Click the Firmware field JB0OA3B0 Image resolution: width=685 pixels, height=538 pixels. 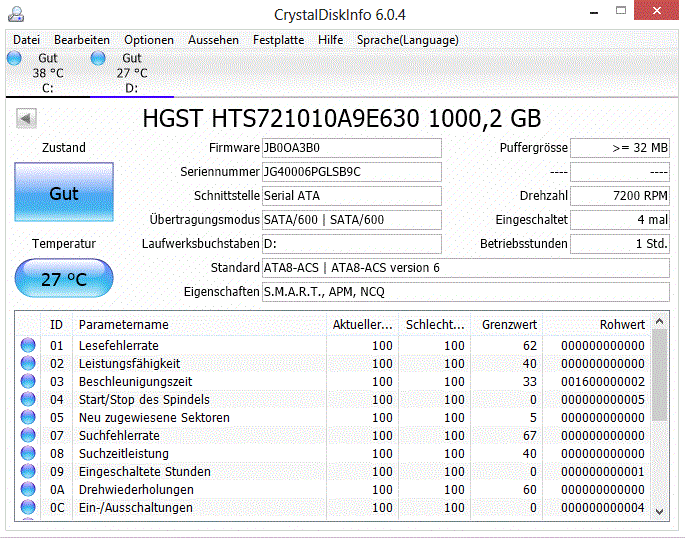pyautogui.click(x=352, y=148)
